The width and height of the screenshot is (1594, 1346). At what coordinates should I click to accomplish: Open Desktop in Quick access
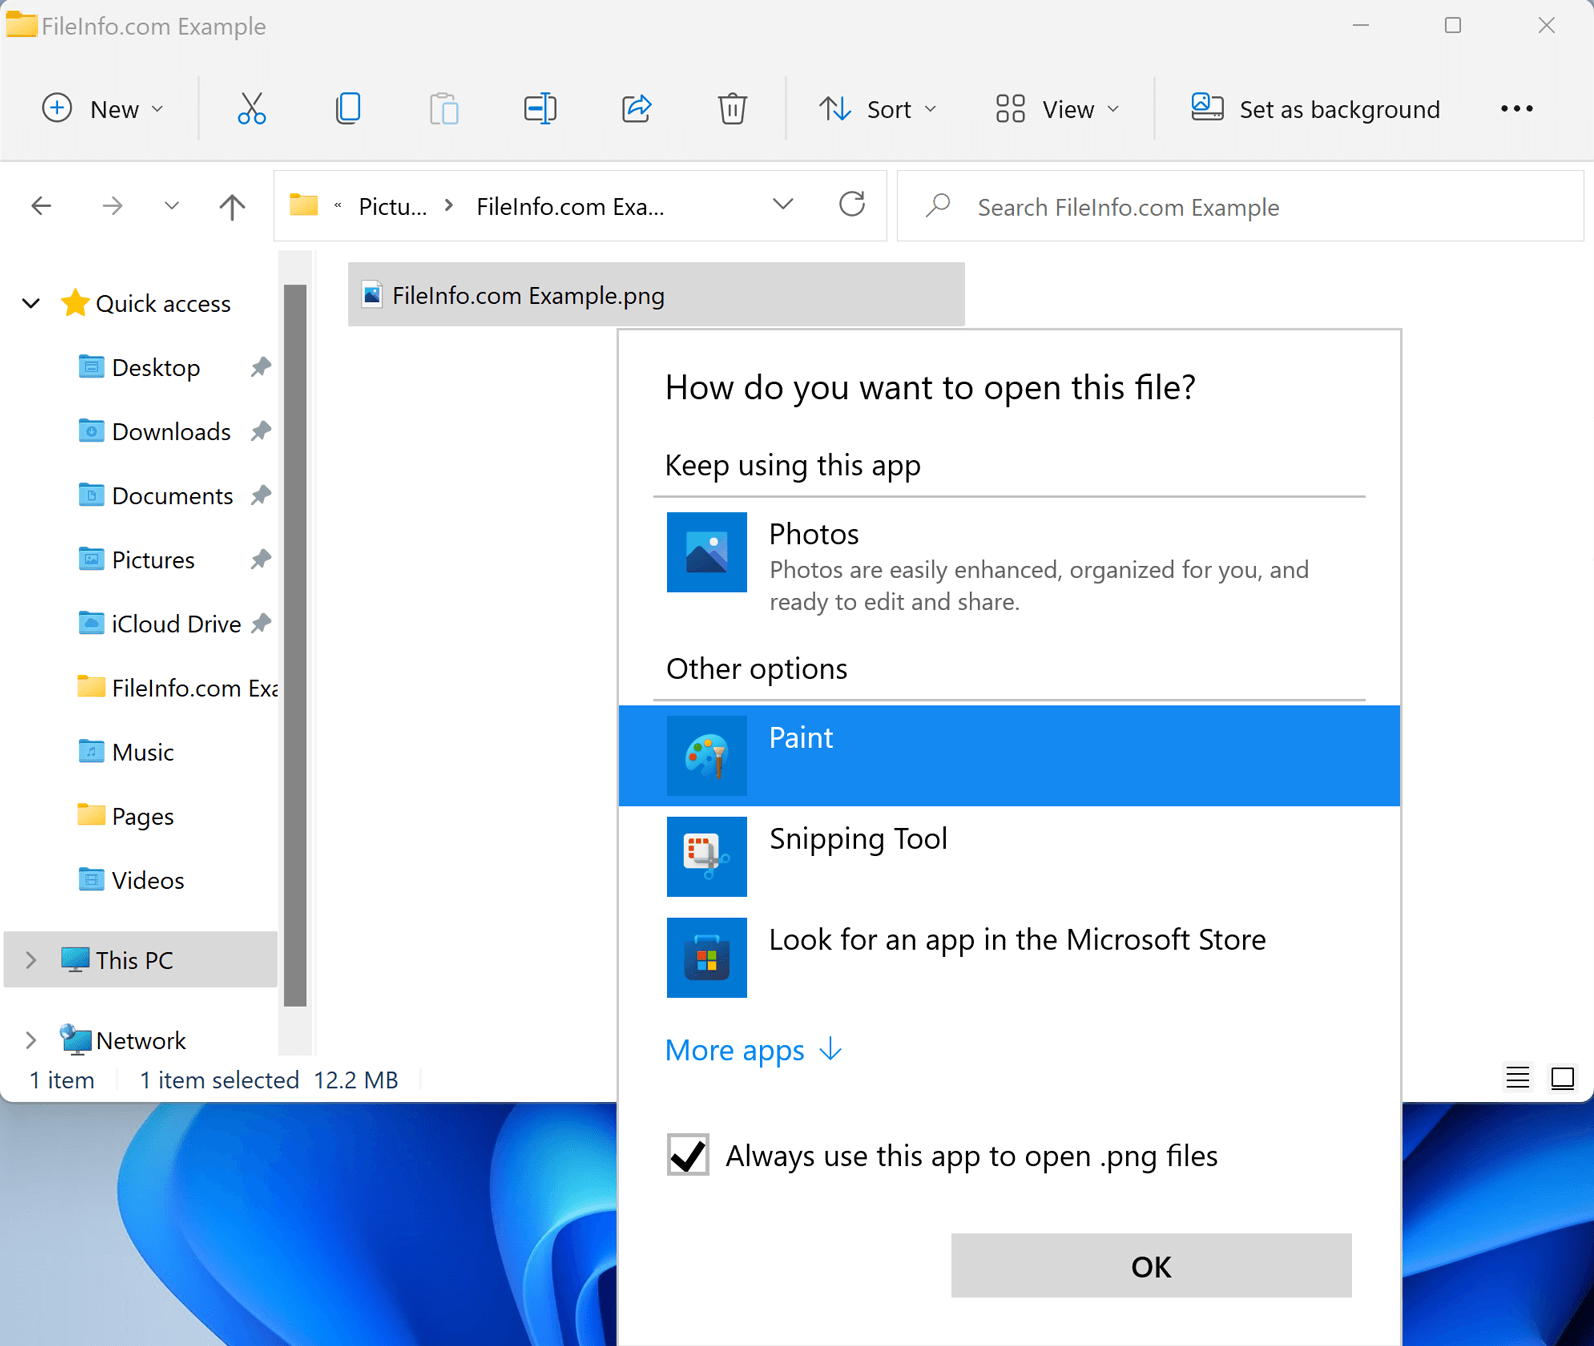point(156,367)
